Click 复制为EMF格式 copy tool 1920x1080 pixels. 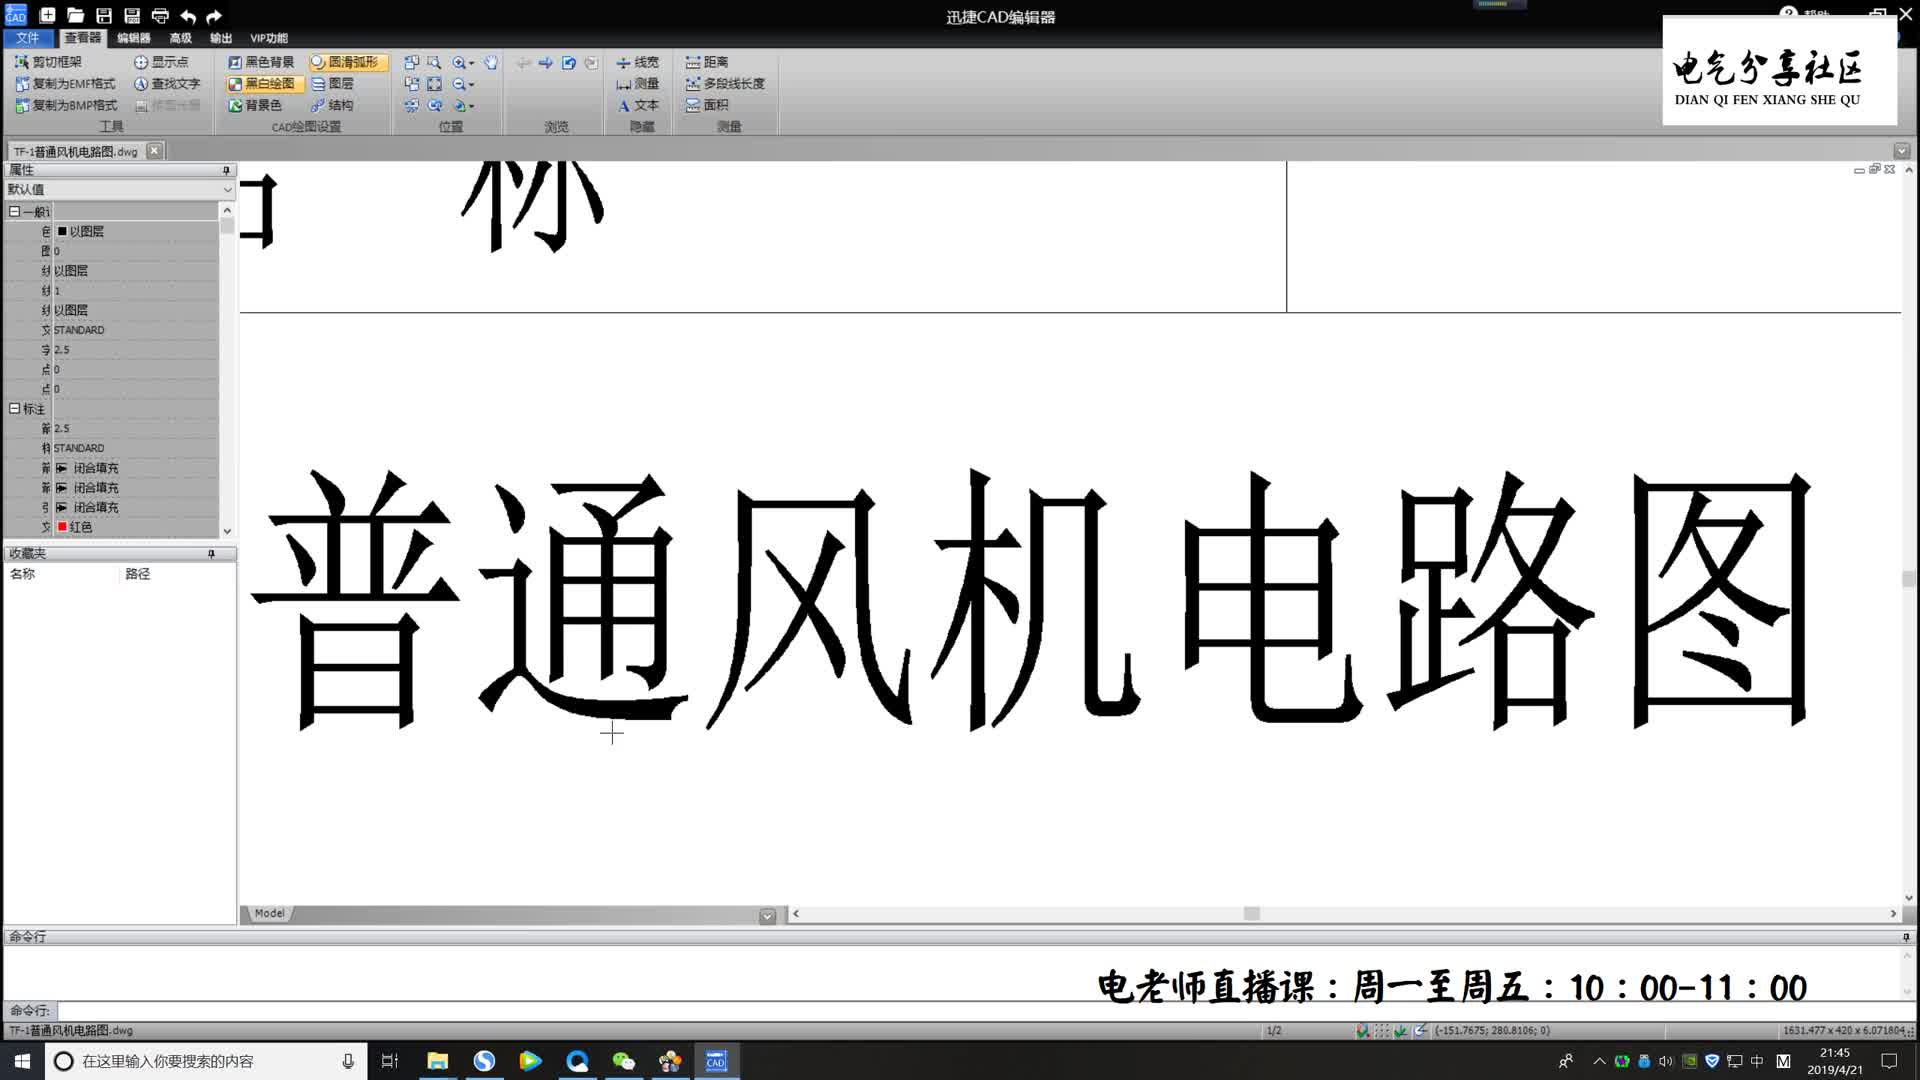[x=65, y=84]
